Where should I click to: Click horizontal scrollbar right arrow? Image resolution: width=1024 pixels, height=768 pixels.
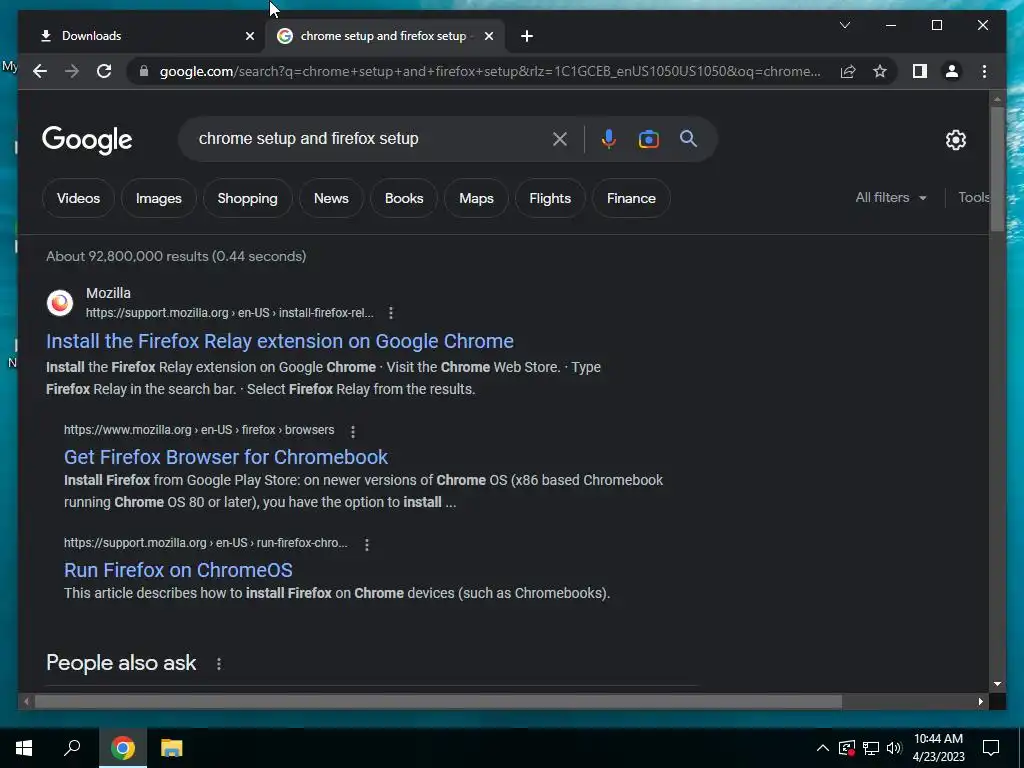click(x=981, y=702)
